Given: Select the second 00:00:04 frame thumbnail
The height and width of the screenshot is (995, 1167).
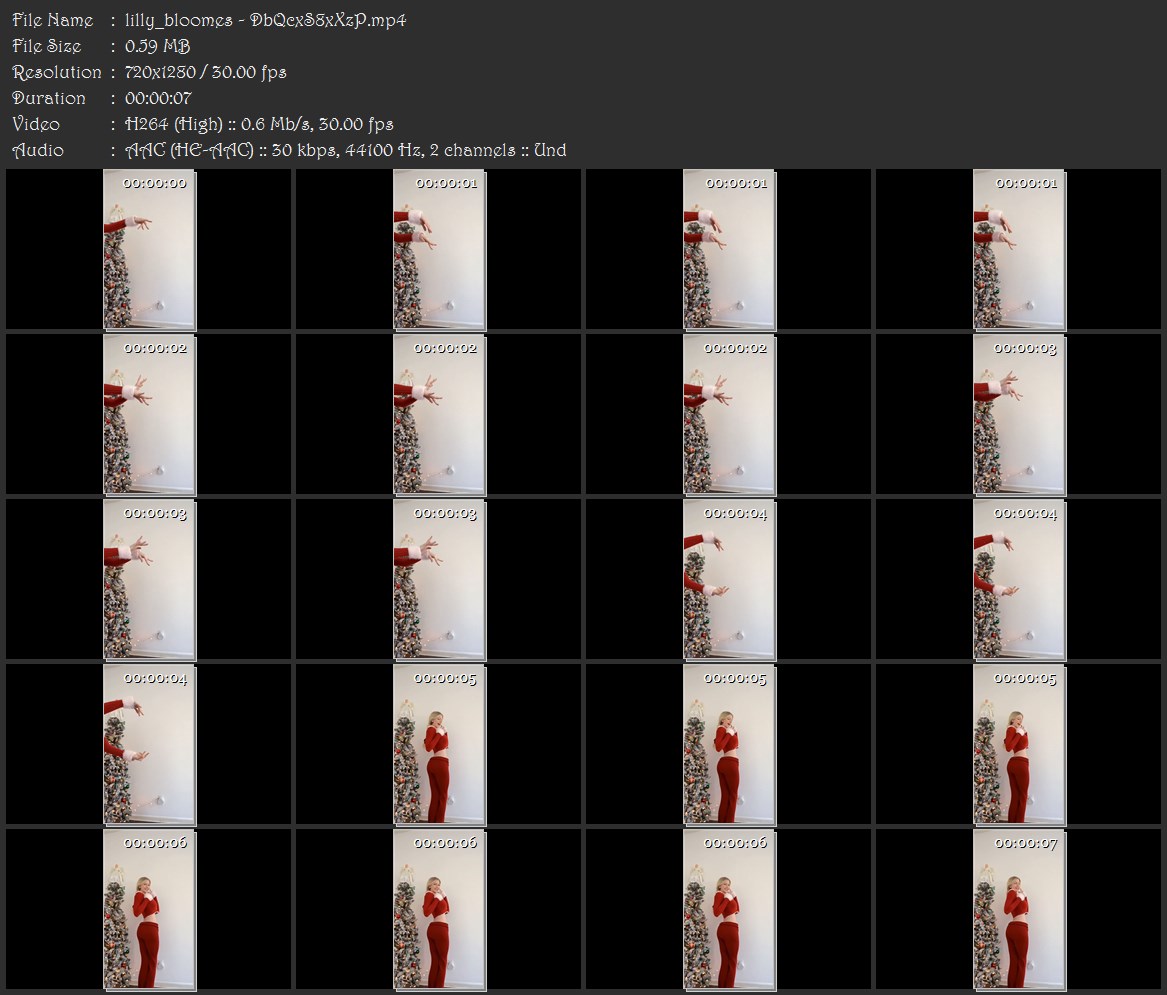Looking at the screenshot, I should pos(1020,580).
